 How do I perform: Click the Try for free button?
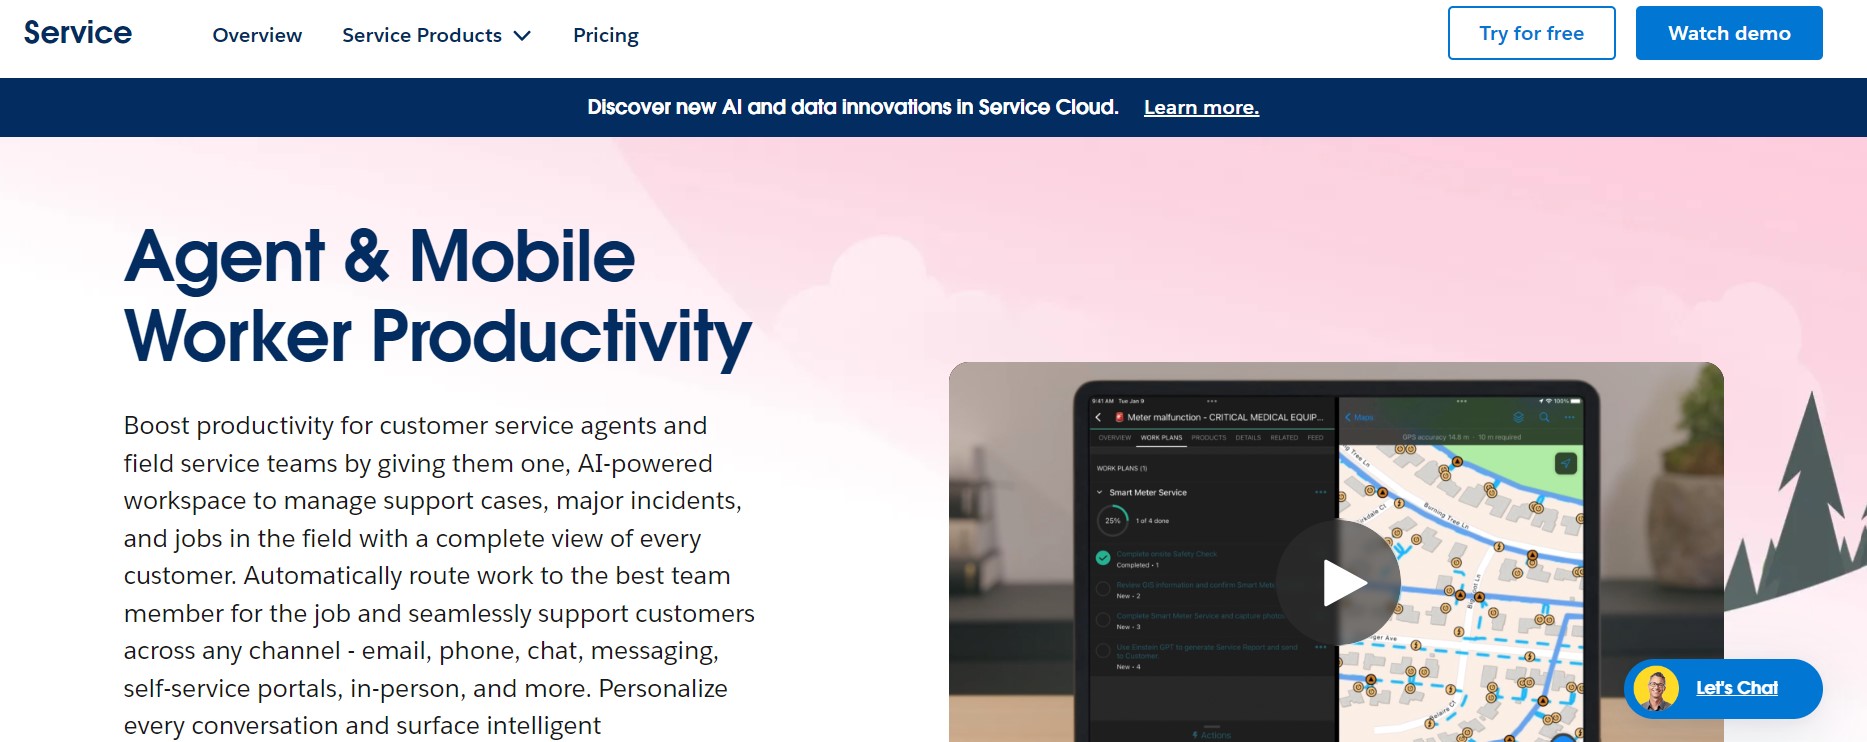1531,33
